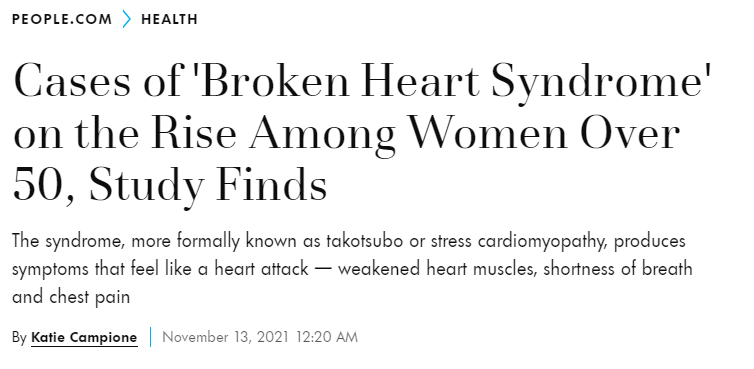Click the blue breadcrumb chevron arrow
Viewport: 754px width, 369px height.
[x=126, y=19]
